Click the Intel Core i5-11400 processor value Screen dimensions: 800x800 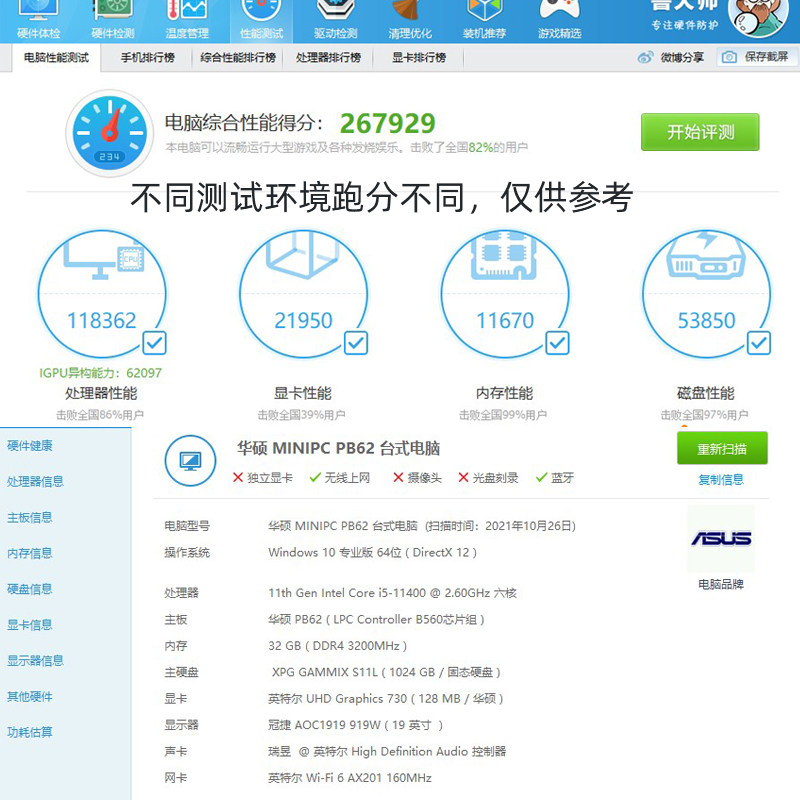(392, 593)
